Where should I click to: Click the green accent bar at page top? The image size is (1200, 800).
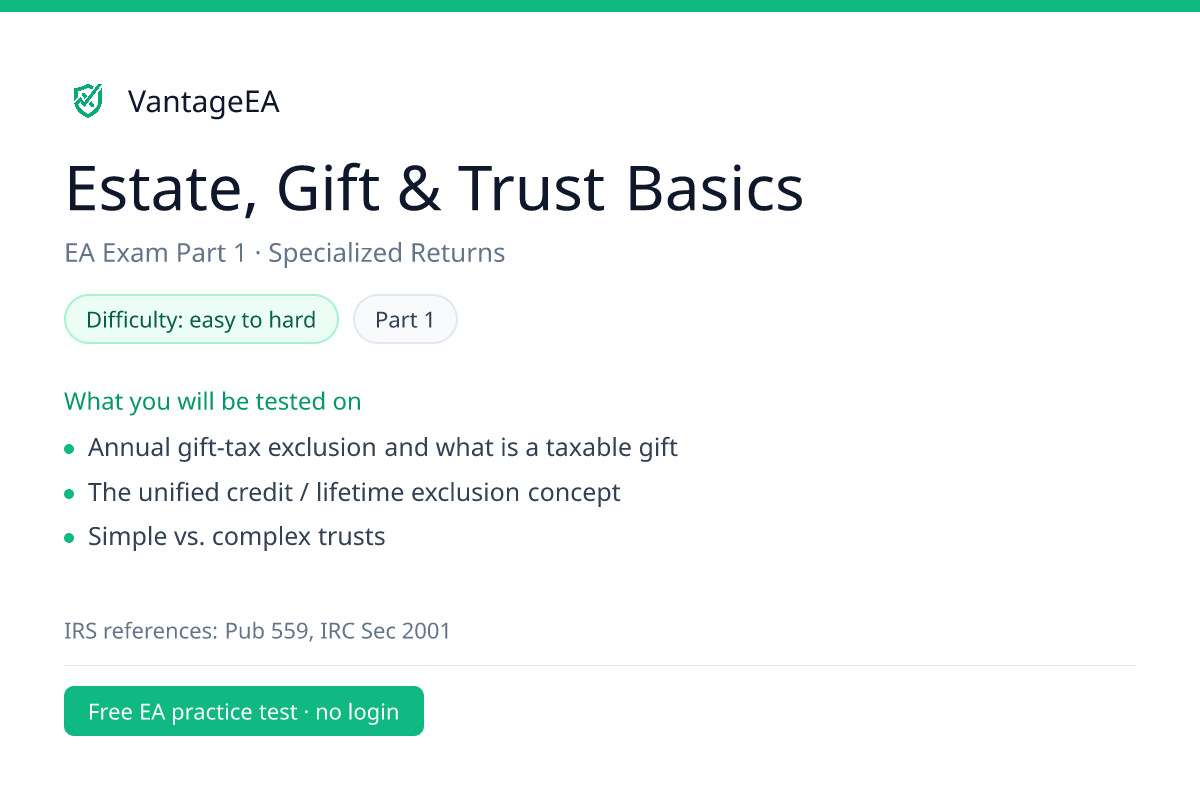(x=600, y=5)
